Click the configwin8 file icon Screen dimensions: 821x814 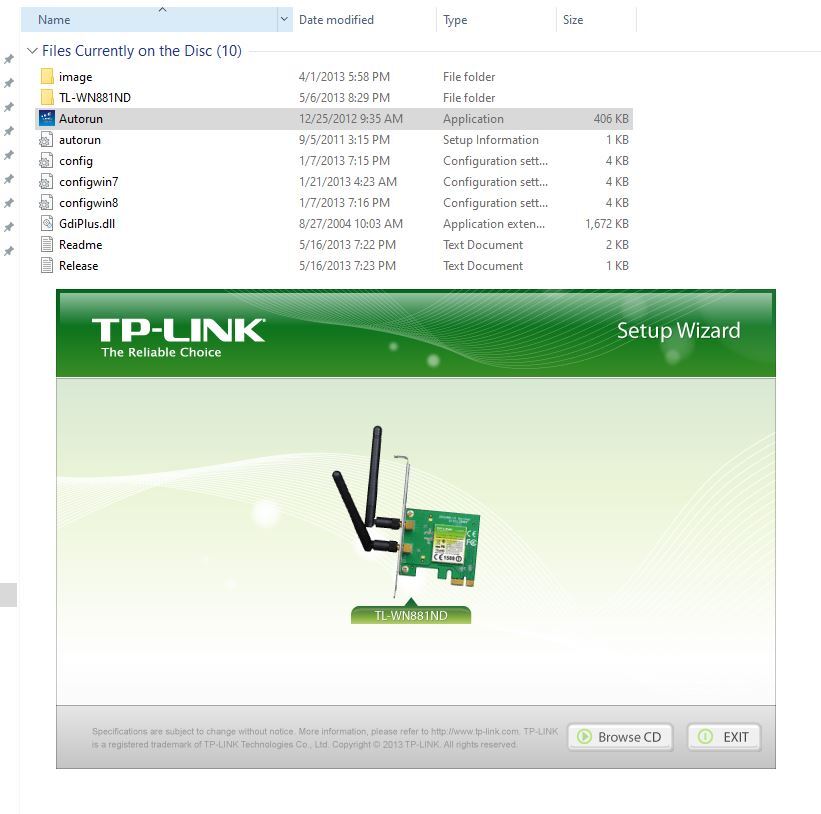coord(46,203)
